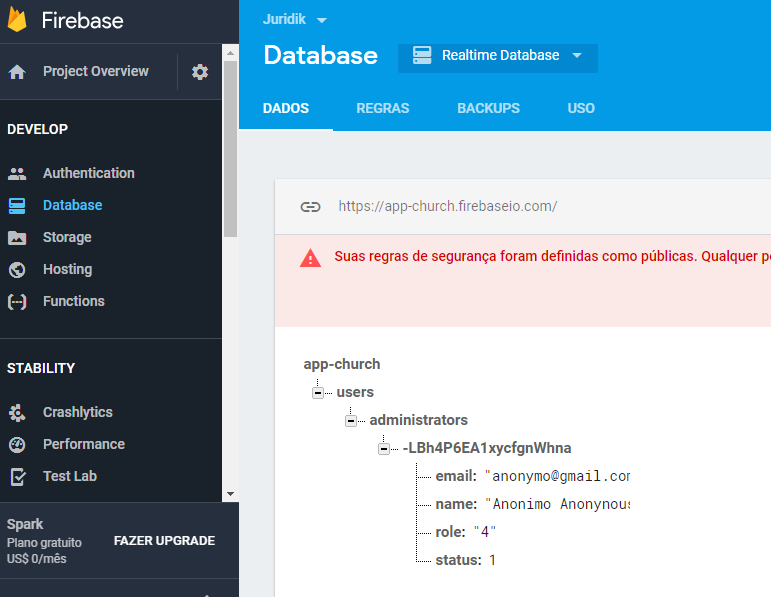Switch to the BACKUPS tab

pyautogui.click(x=488, y=108)
